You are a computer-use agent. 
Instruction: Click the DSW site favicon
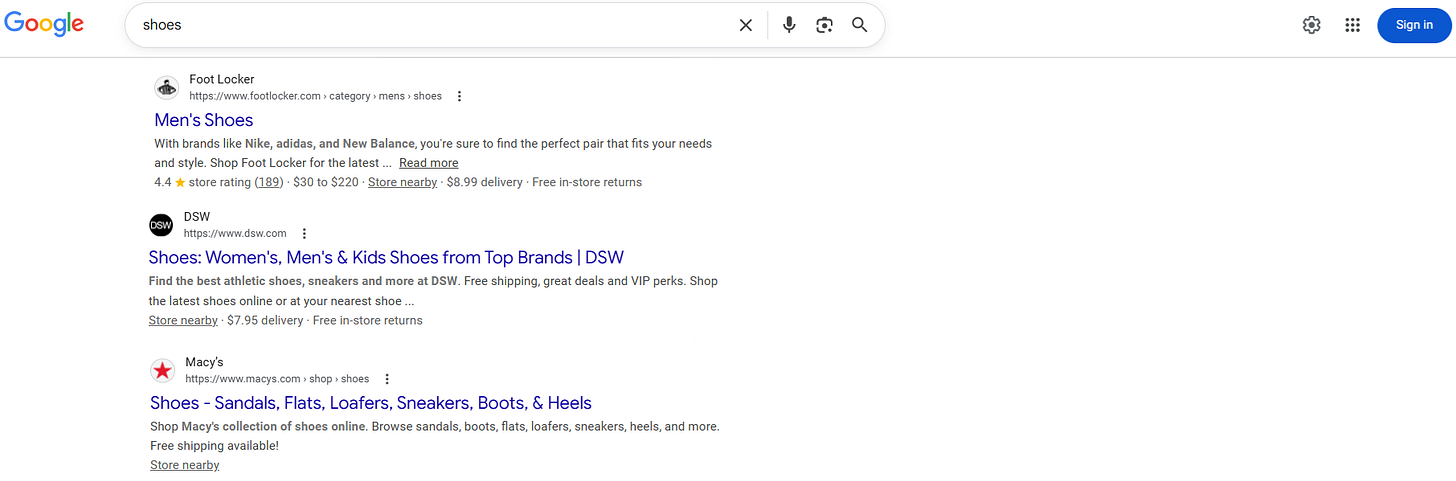click(161, 225)
